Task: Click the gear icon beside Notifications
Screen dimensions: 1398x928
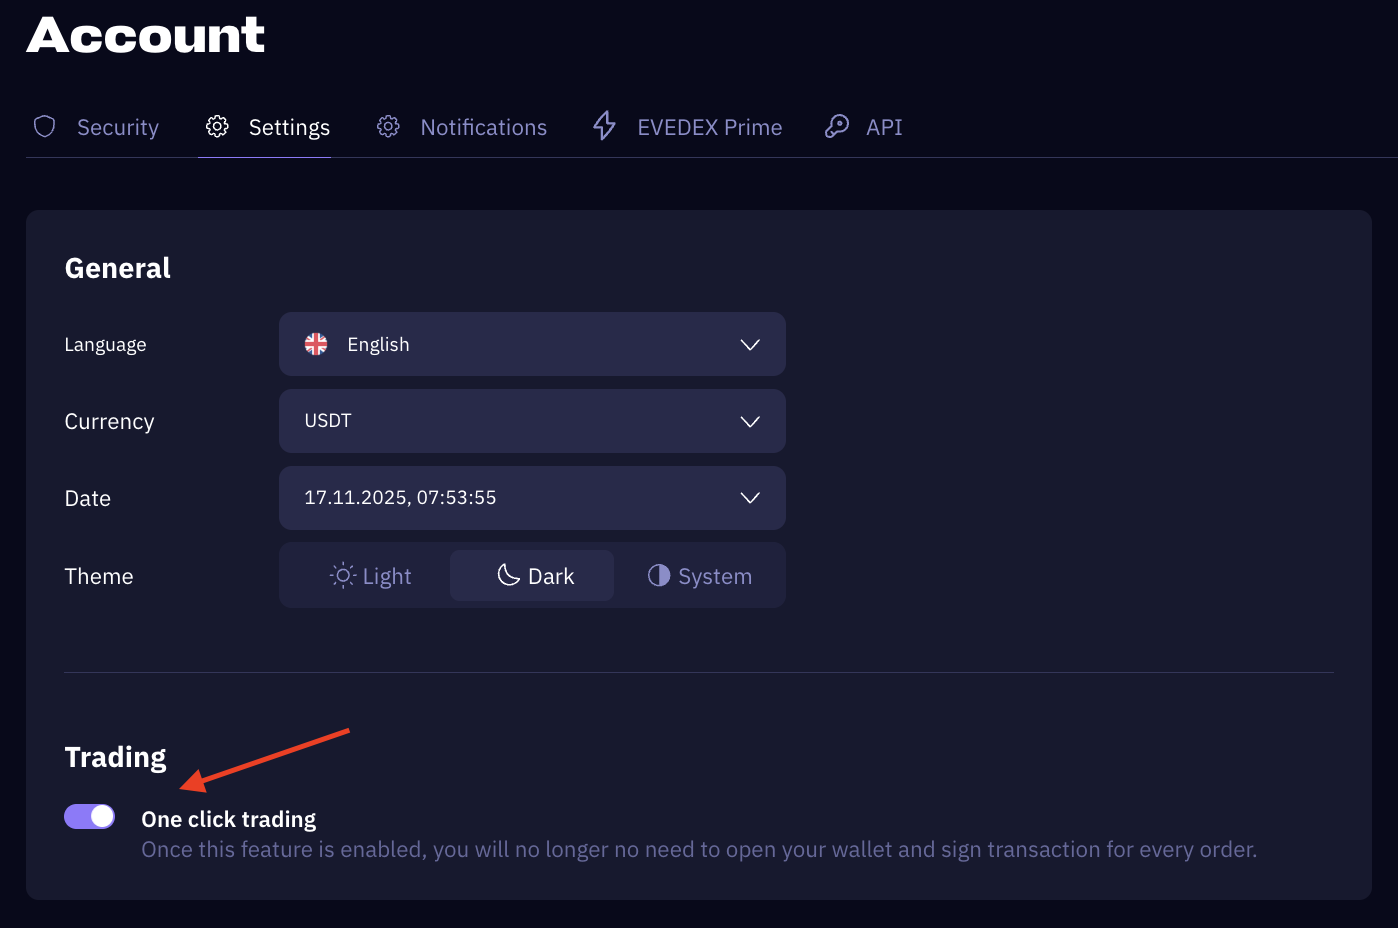Action: [388, 126]
